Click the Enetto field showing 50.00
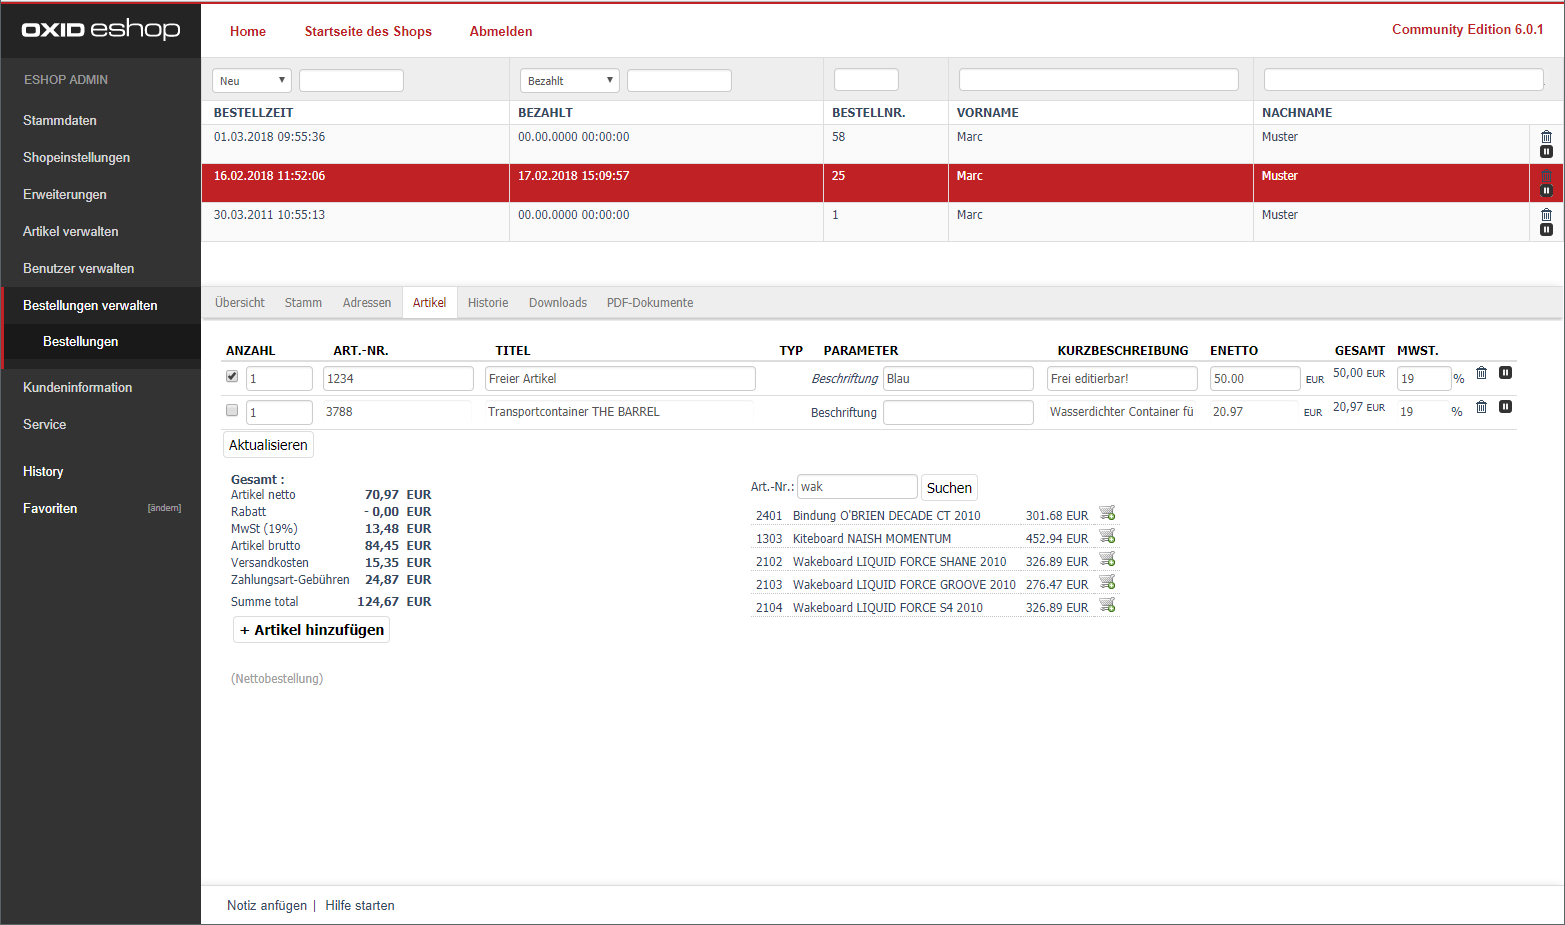 pos(1255,378)
